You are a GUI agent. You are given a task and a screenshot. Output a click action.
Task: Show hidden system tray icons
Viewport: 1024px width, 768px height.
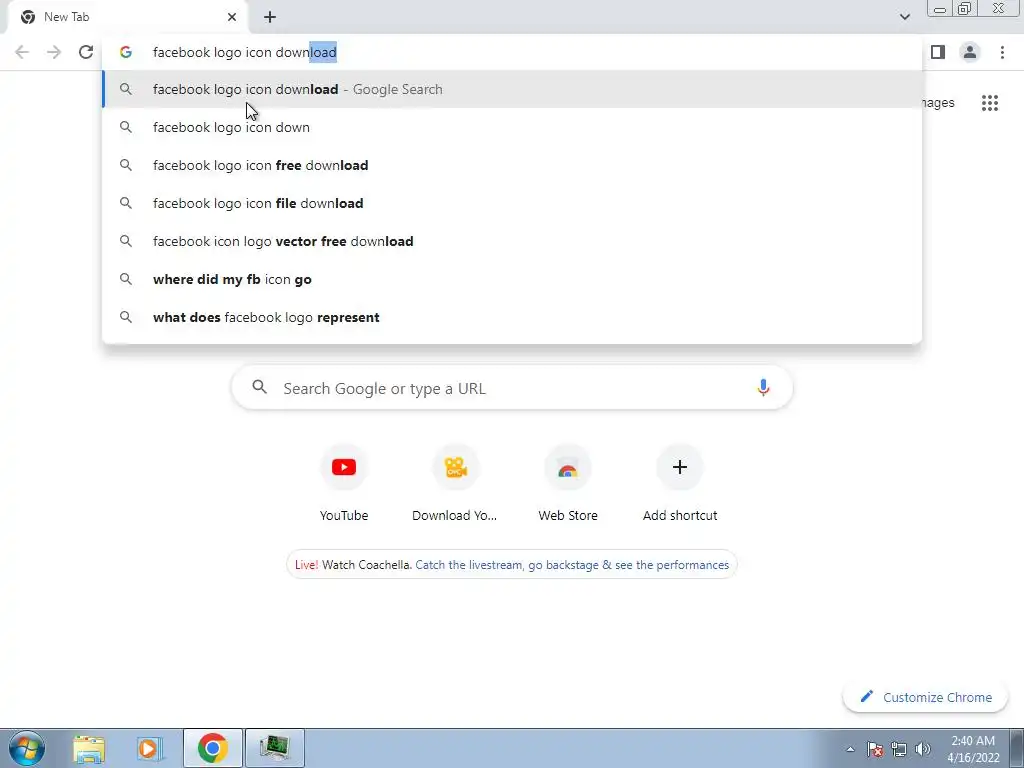click(x=850, y=749)
